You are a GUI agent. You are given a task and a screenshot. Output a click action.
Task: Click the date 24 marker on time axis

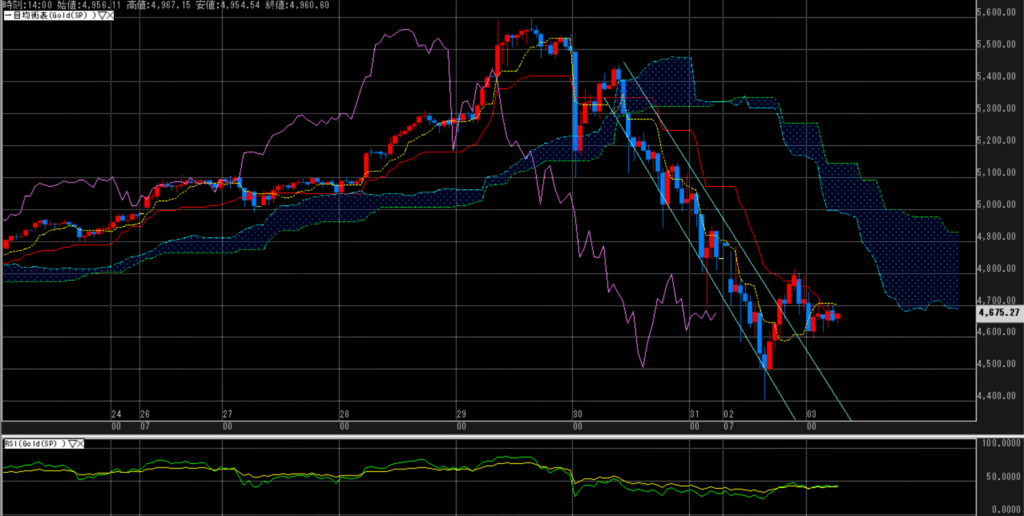[116, 413]
